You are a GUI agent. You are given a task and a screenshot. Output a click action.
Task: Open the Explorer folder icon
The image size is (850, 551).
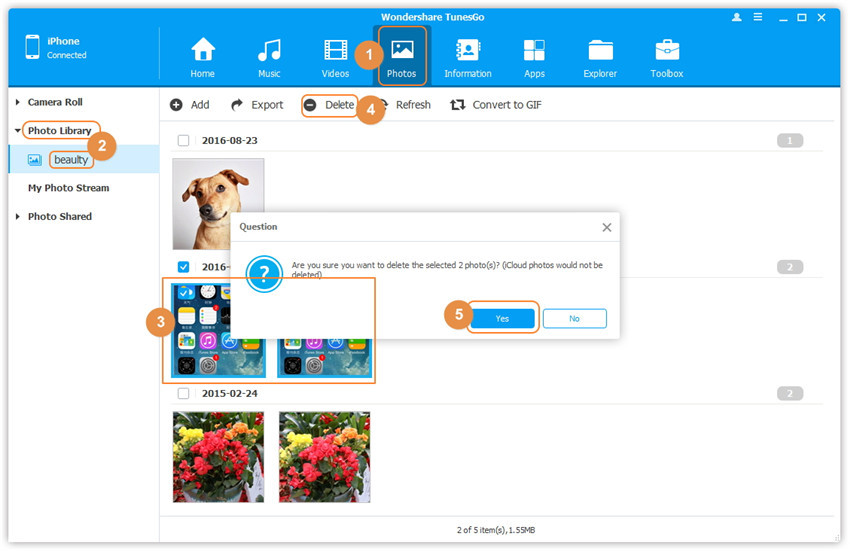600,50
